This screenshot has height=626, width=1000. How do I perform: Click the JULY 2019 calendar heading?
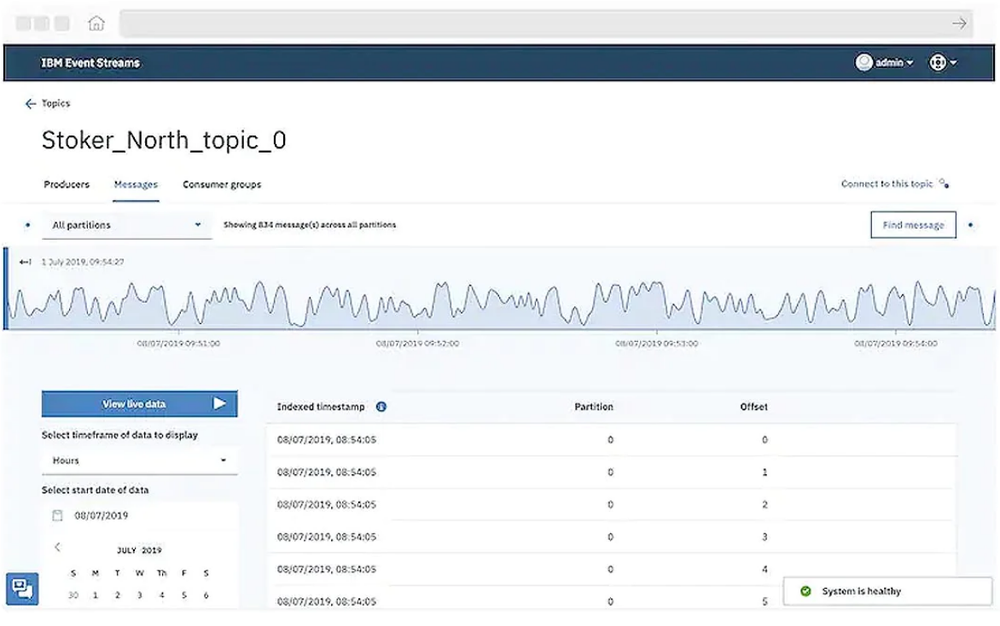point(139,550)
